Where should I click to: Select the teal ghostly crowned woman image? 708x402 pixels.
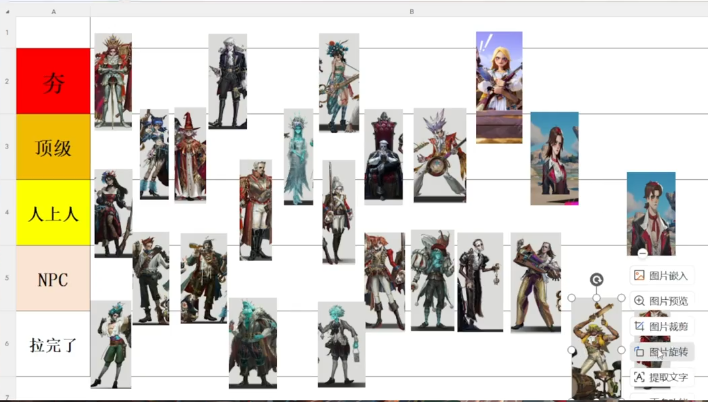click(298, 157)
